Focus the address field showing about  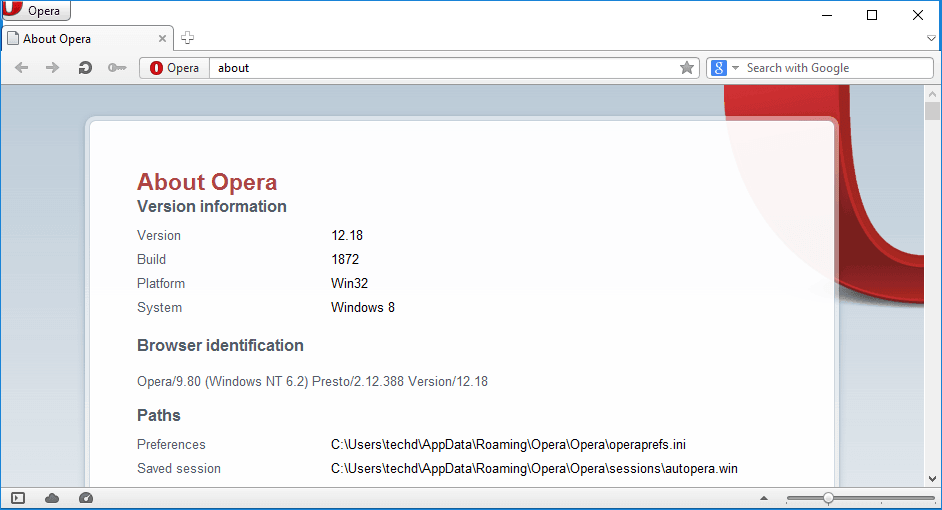coord(443,68)
